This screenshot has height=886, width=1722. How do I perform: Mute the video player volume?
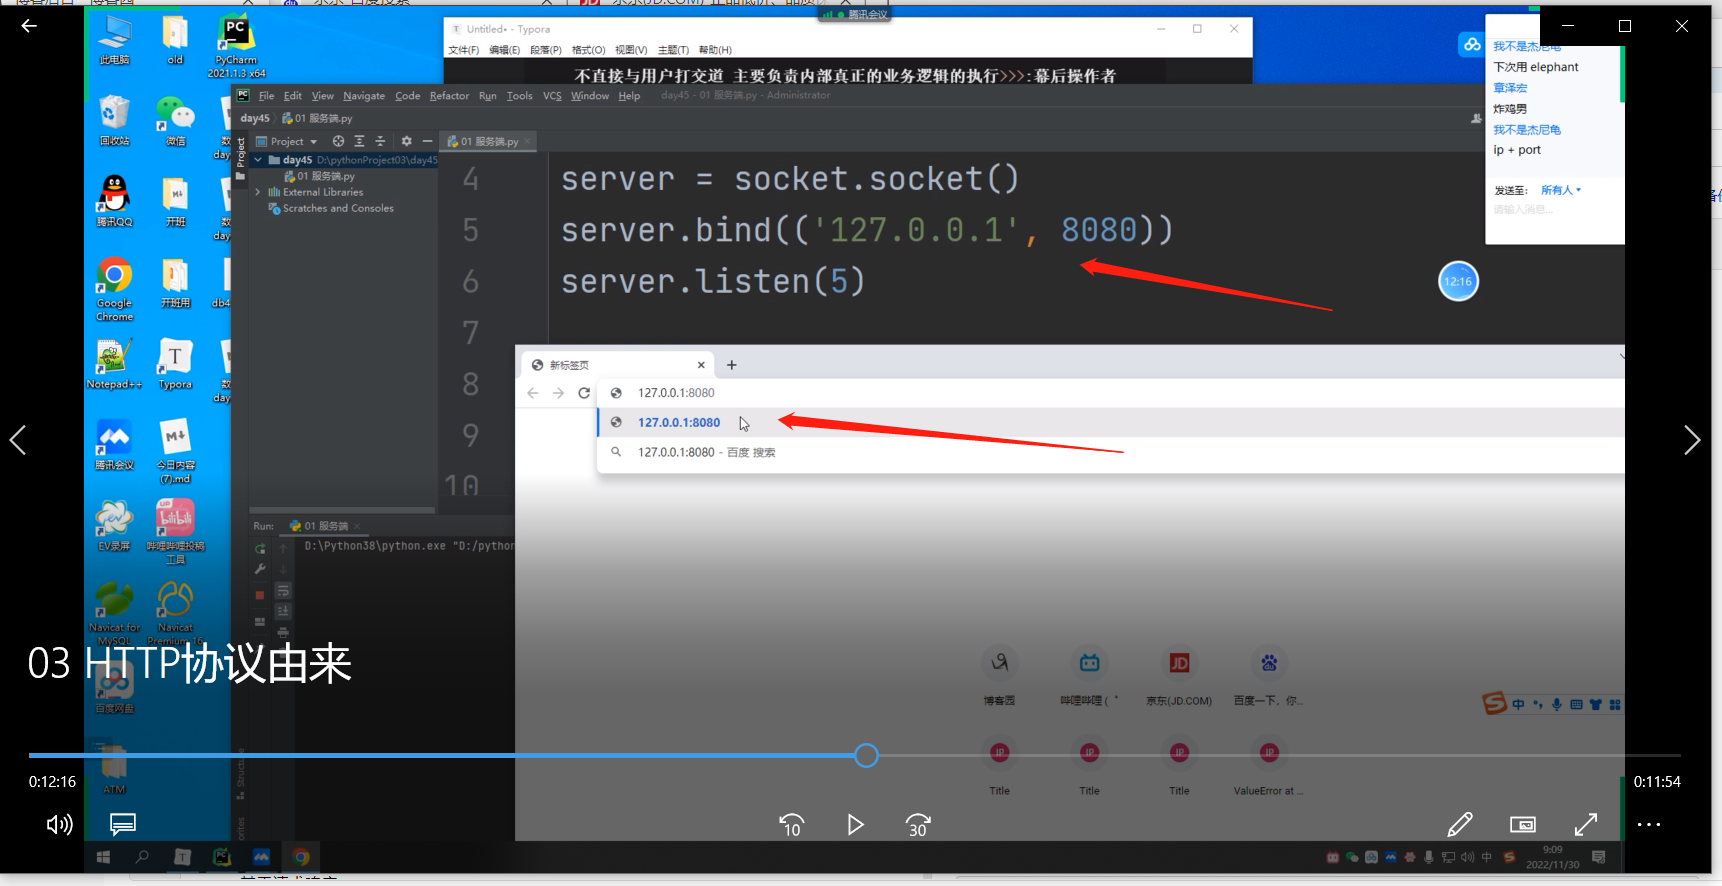coord(60,824)
